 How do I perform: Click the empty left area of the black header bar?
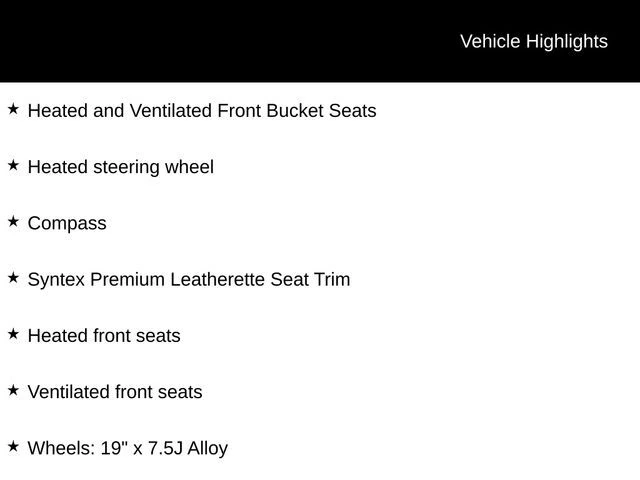click(x=150, y=41)
